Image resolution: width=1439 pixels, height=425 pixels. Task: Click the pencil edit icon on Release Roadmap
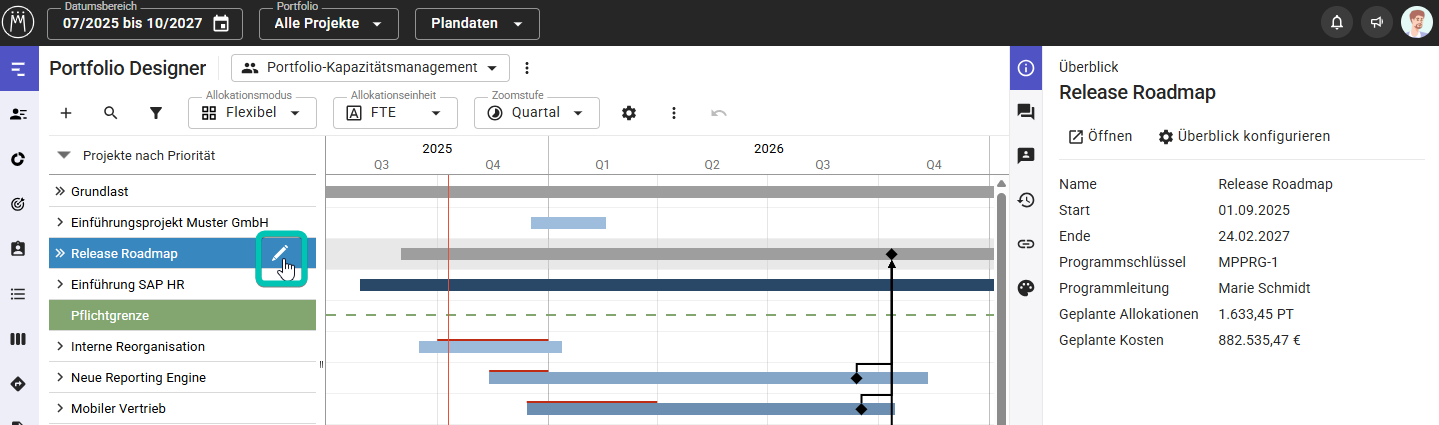pyautogui.click(x=280, y=253)
